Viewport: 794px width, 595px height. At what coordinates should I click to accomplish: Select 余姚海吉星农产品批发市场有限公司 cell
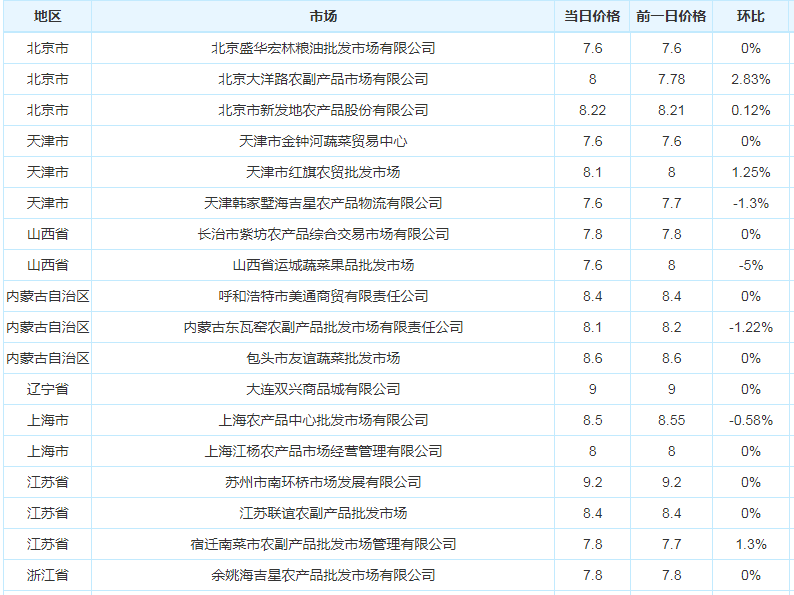(323, 575)
